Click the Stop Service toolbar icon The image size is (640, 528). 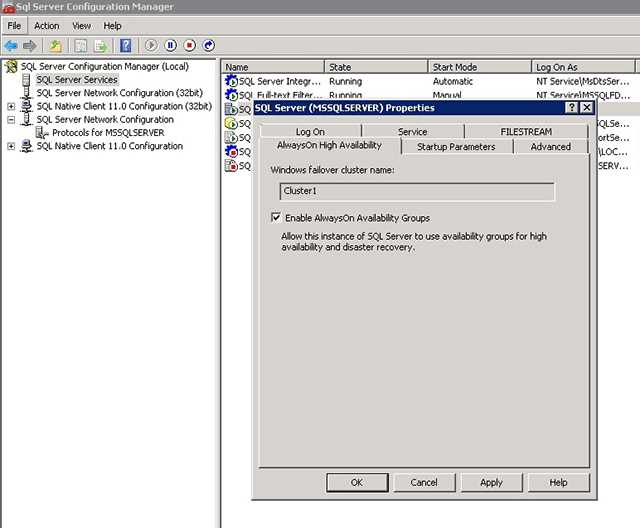[189, 45]
